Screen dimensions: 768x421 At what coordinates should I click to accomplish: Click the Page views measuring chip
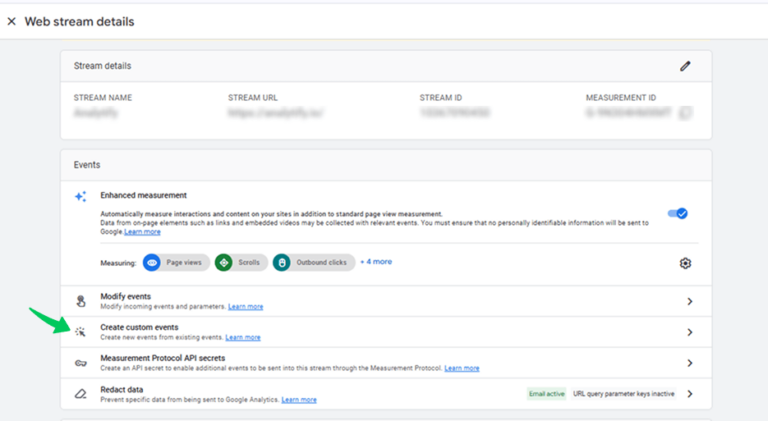click(174, 262)
